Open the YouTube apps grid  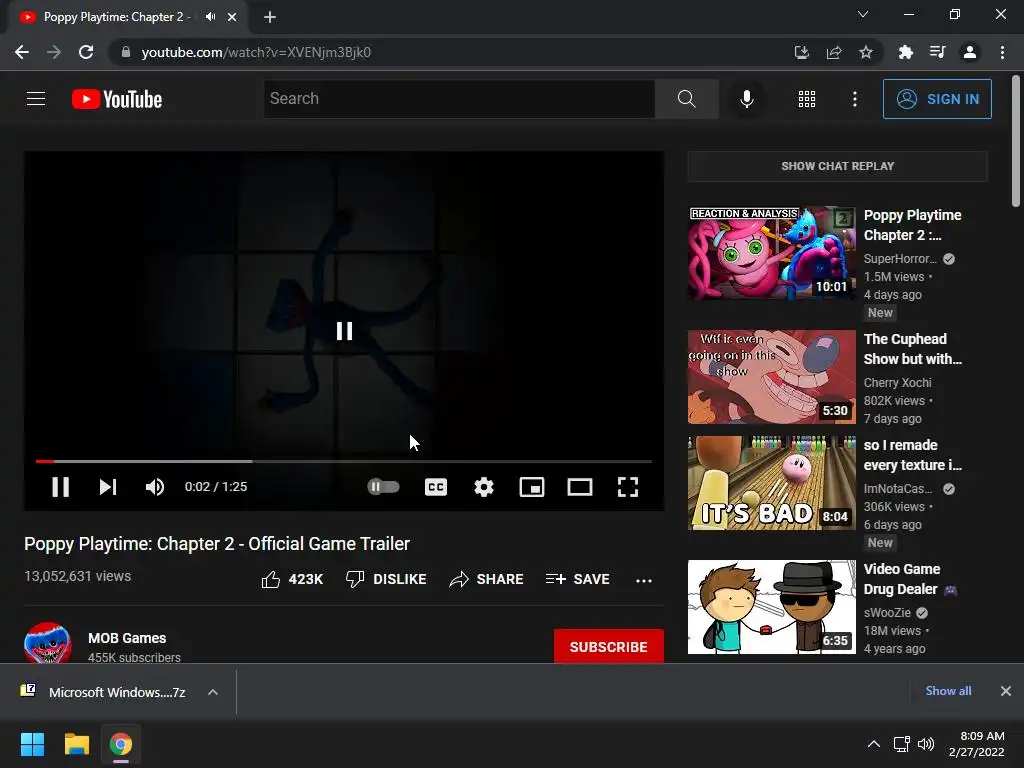pyautogui.click(x=807, y=99)
